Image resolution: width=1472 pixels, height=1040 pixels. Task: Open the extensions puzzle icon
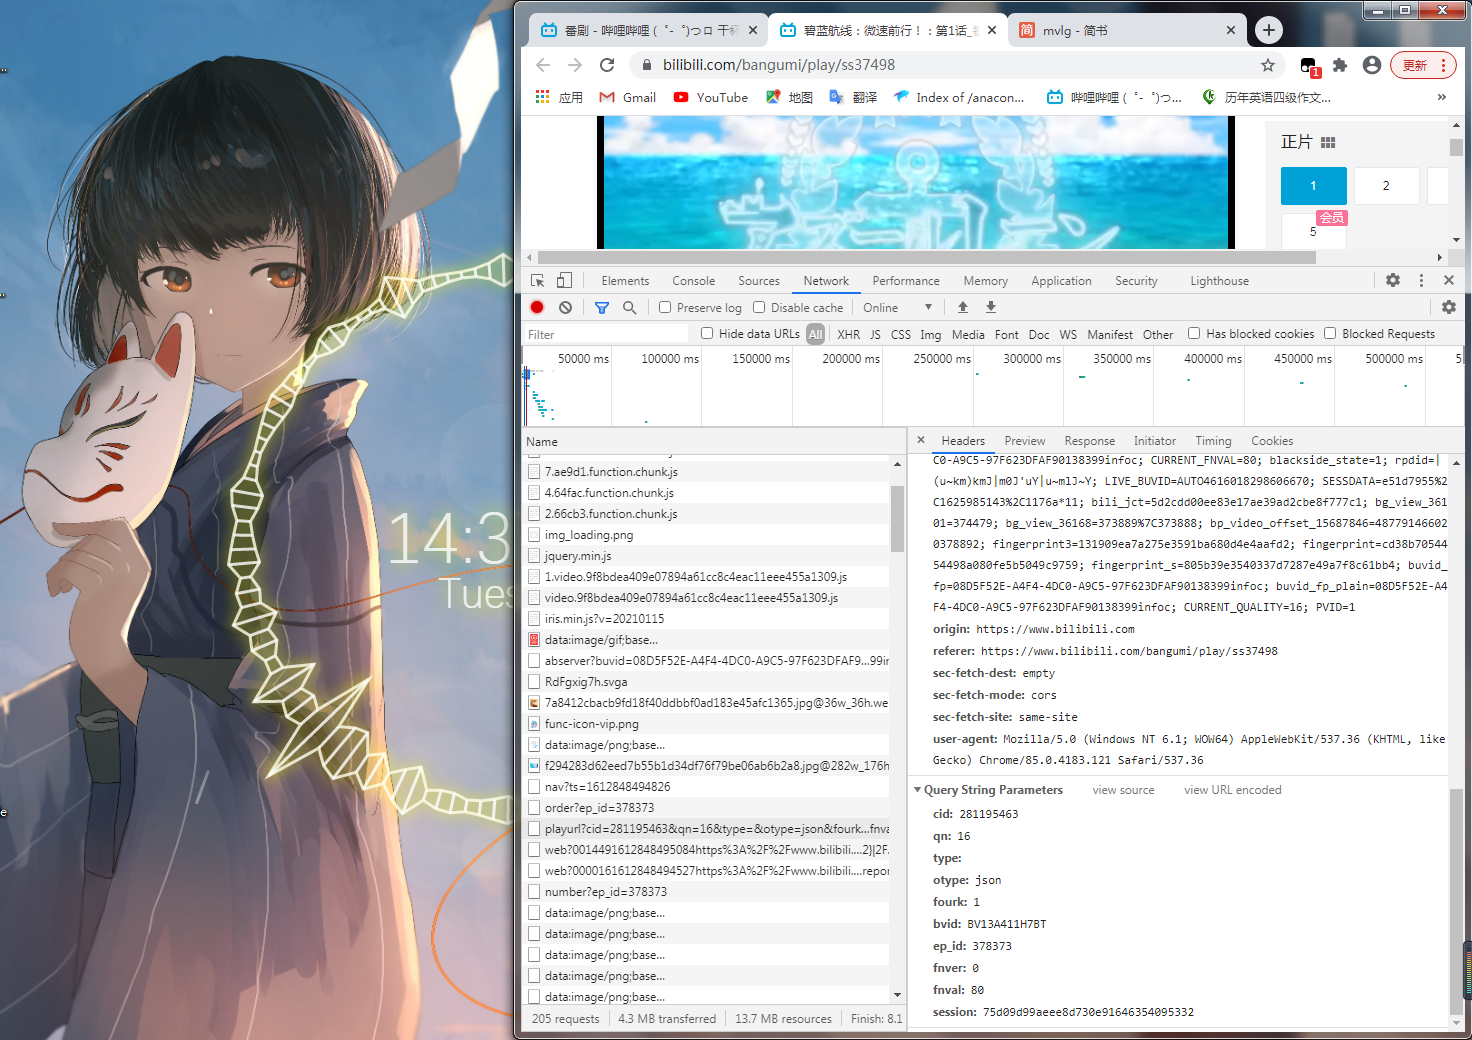pyautogui.click(x=1340, y=65)
